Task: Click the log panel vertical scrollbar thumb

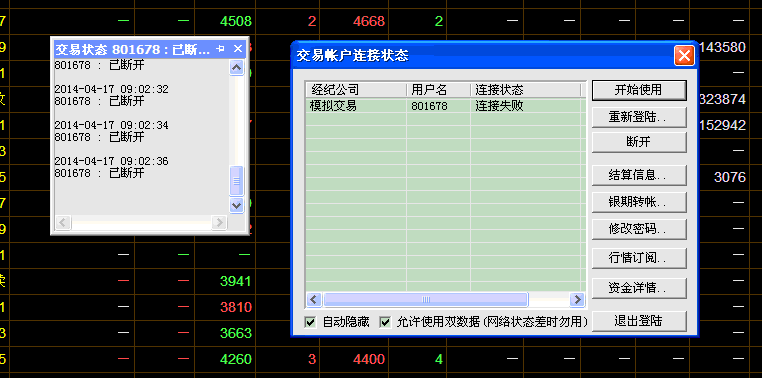Action: pyautogui.click(x=236, y=181)
